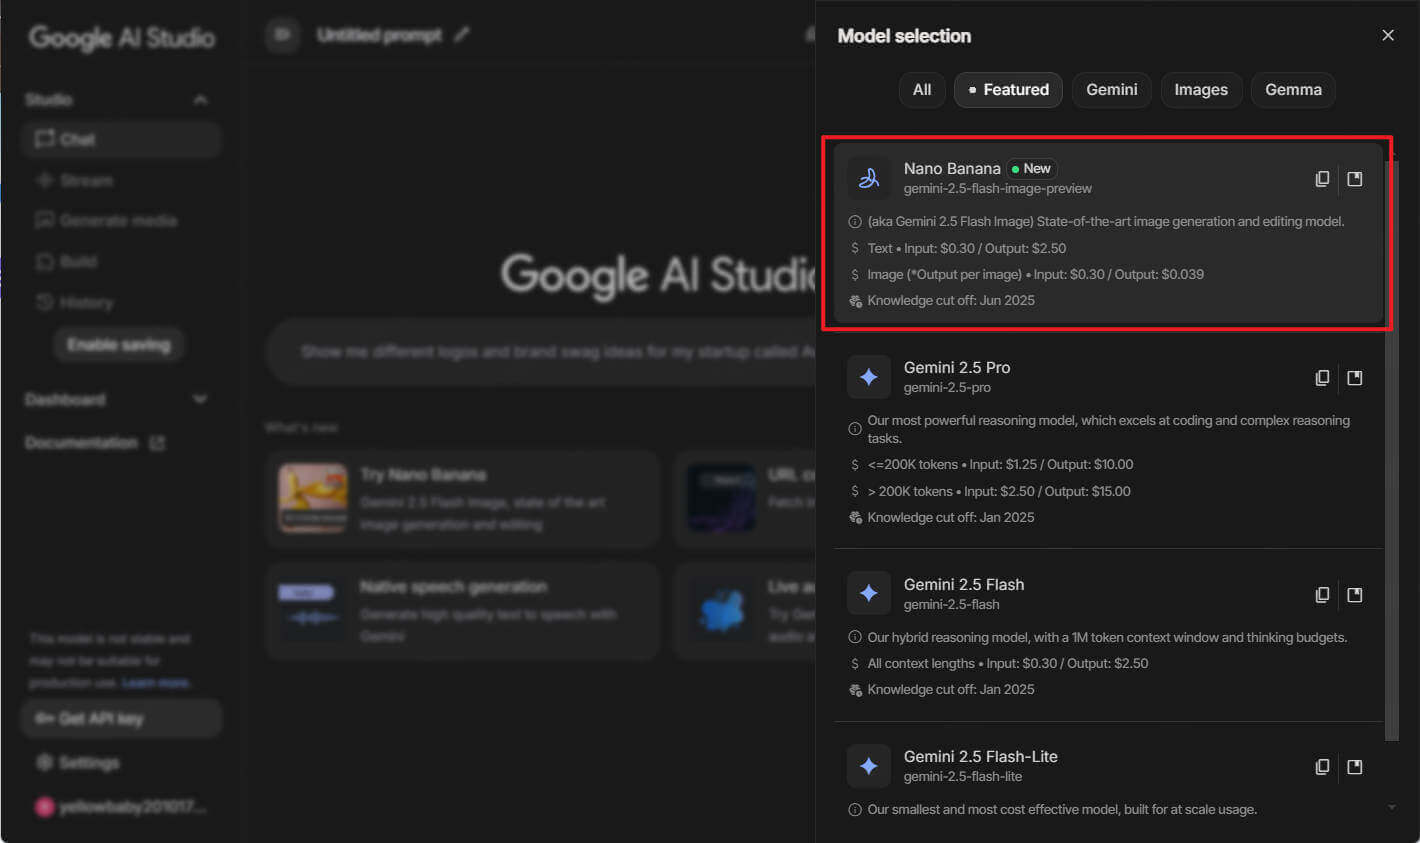Open the Documentation external link
Viewport: 1420px width, 843px height.
[x=95, y=443]
